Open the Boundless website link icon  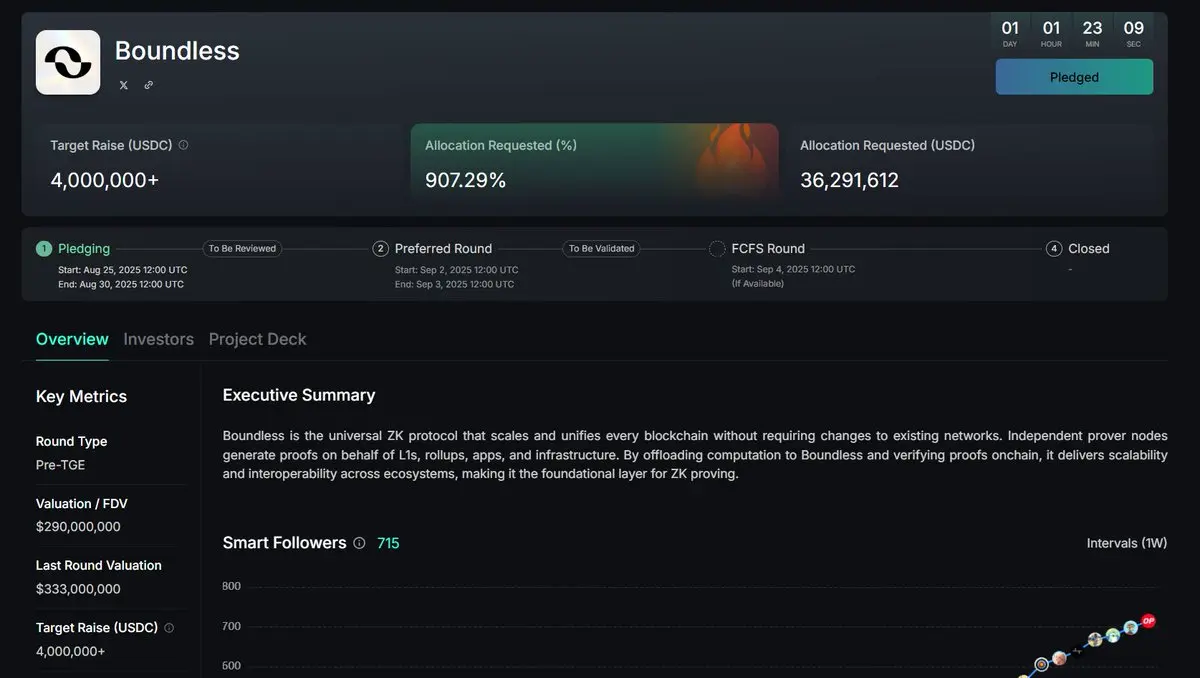(149, 85)
